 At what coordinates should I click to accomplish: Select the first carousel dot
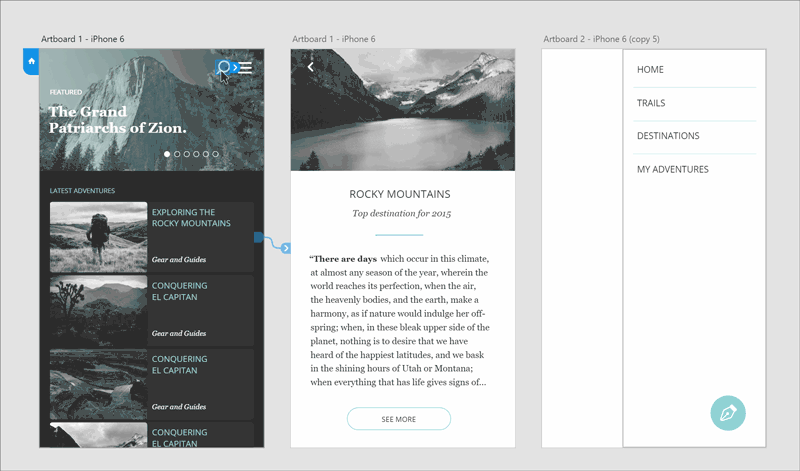pos(167,154)
